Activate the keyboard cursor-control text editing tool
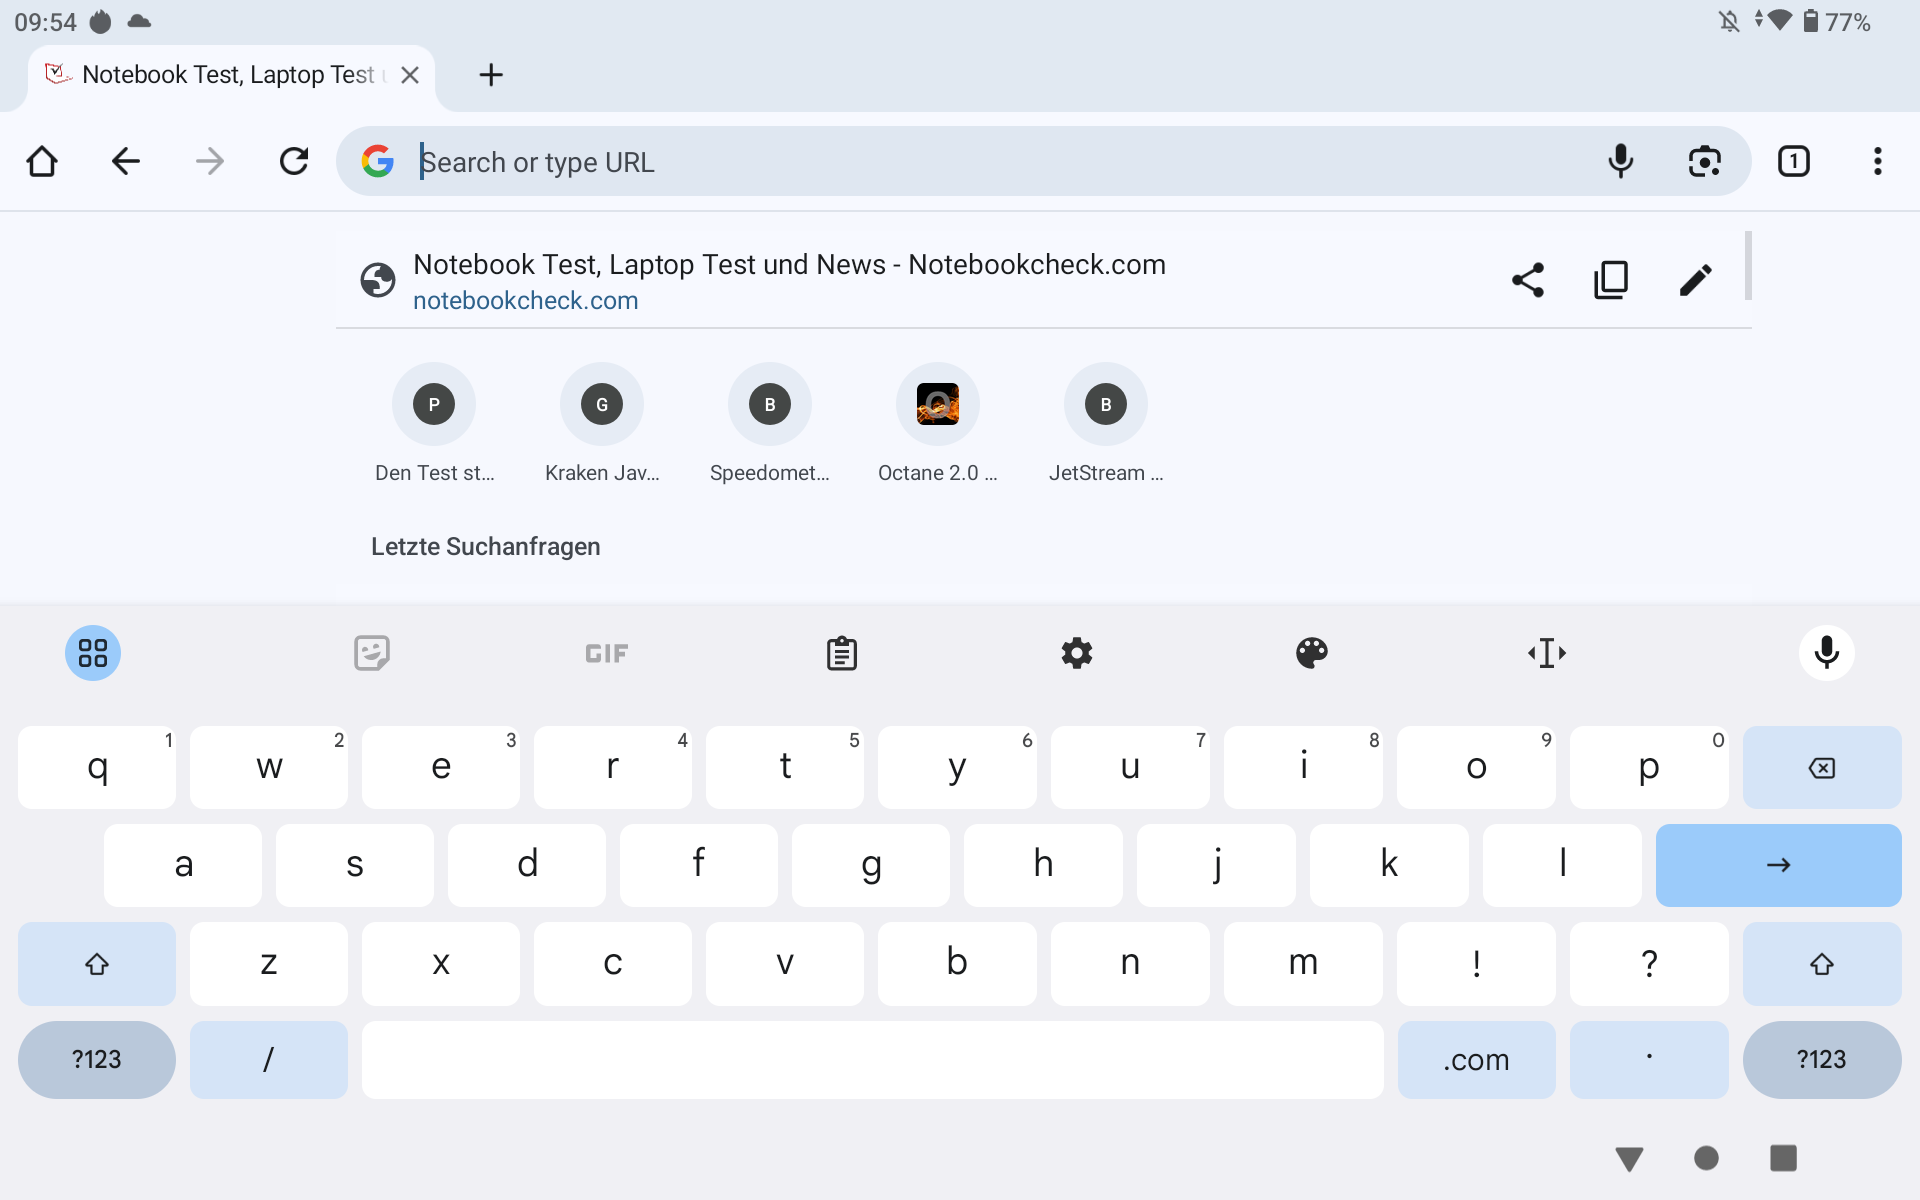1920x1200 pixels. click(1546, 653)
